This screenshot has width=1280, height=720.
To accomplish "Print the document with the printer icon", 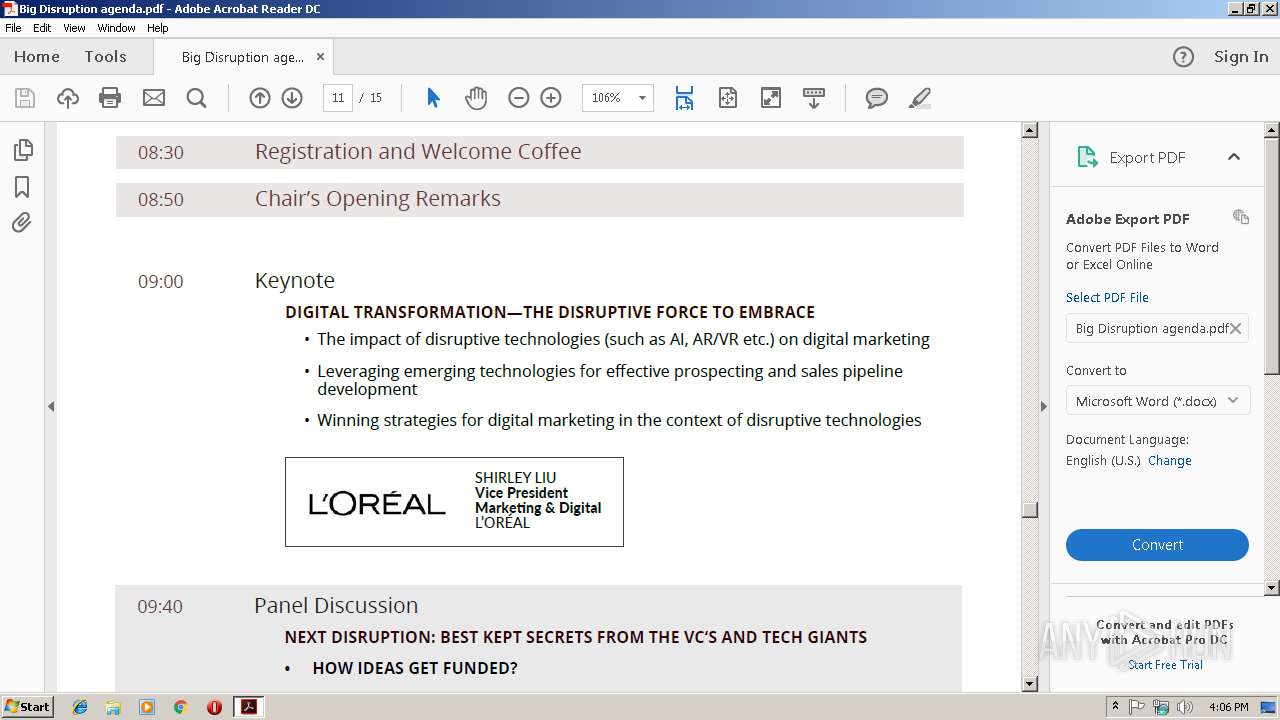I will (x=110, y=98).
